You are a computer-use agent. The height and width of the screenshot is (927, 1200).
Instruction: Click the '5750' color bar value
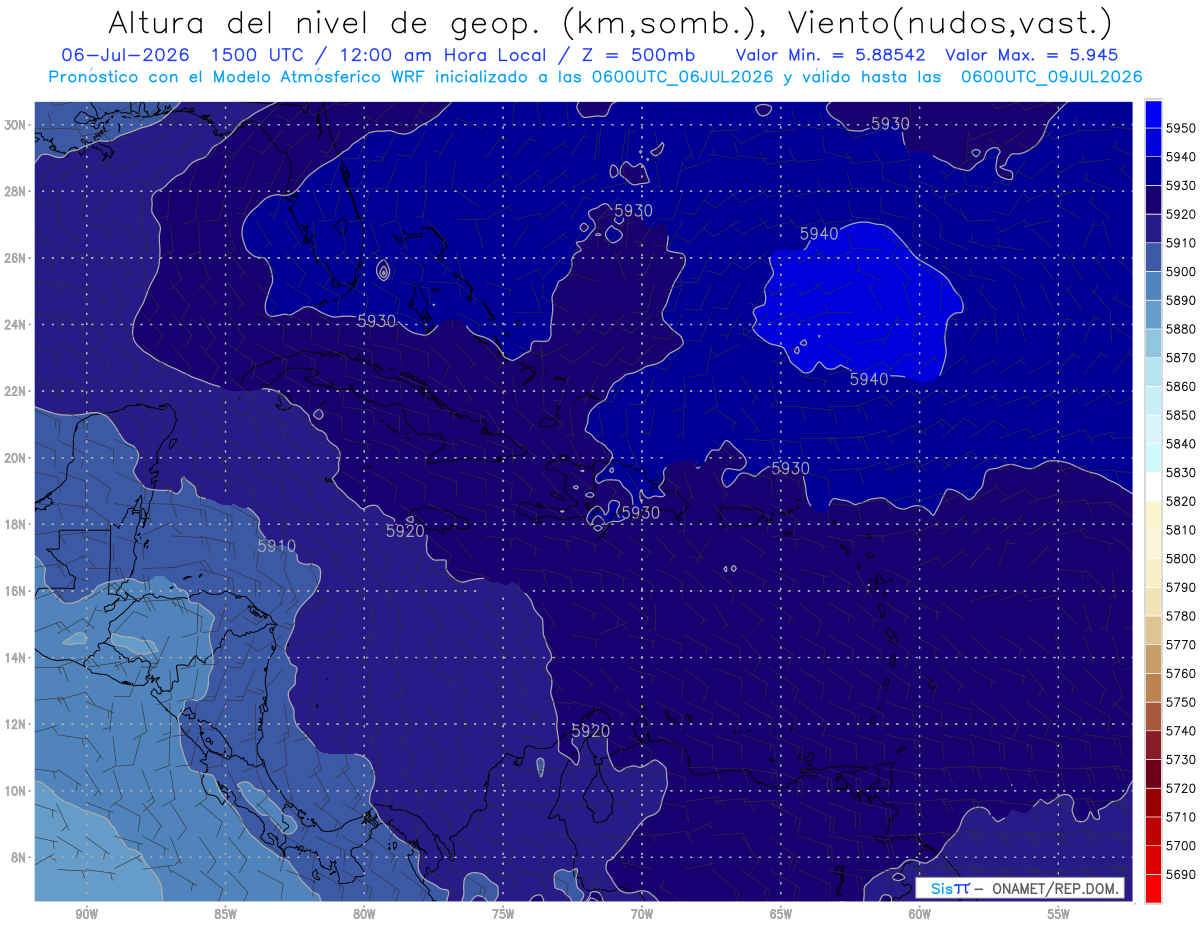click(x=1180, y=702)
